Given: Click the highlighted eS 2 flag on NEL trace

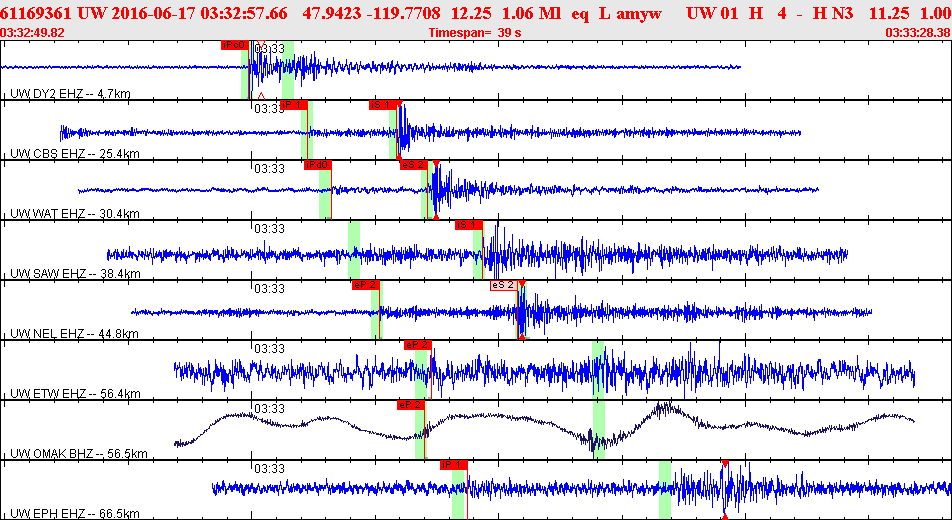Looking at the screenshot, I should pos(503,285).
